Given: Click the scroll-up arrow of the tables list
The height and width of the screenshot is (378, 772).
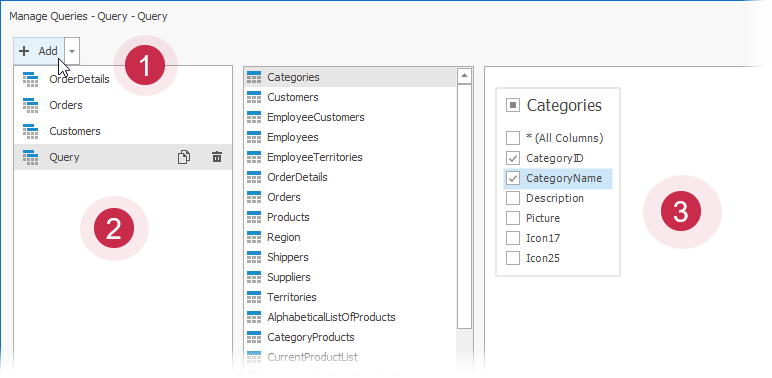Looking at the screenshot, I should pos(464,76).
